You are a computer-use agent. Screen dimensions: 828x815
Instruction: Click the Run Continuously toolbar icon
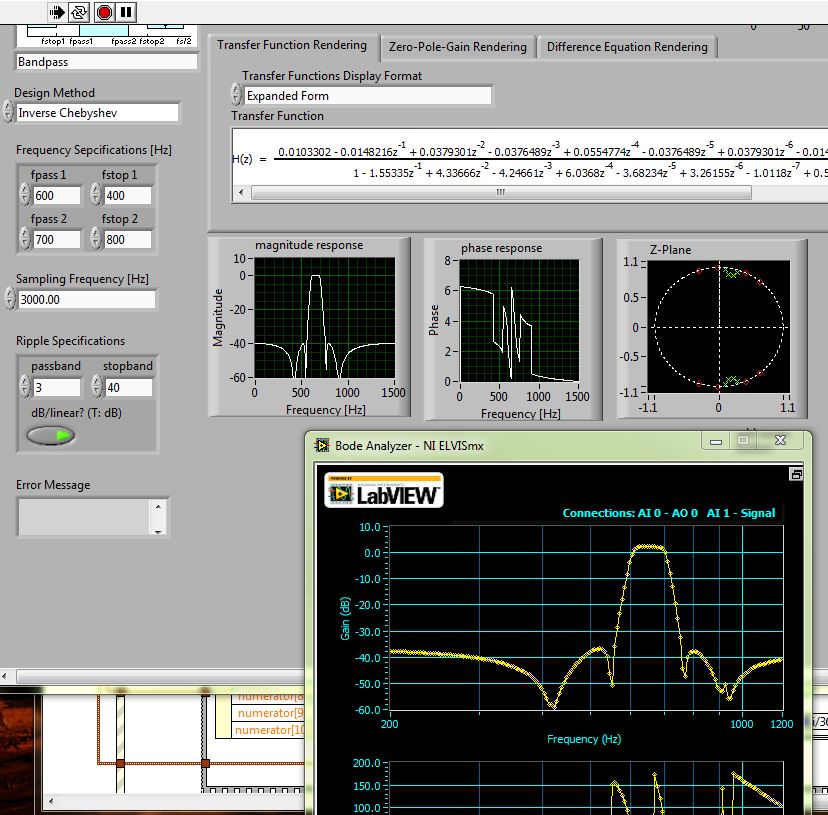(x=80, y=12)
